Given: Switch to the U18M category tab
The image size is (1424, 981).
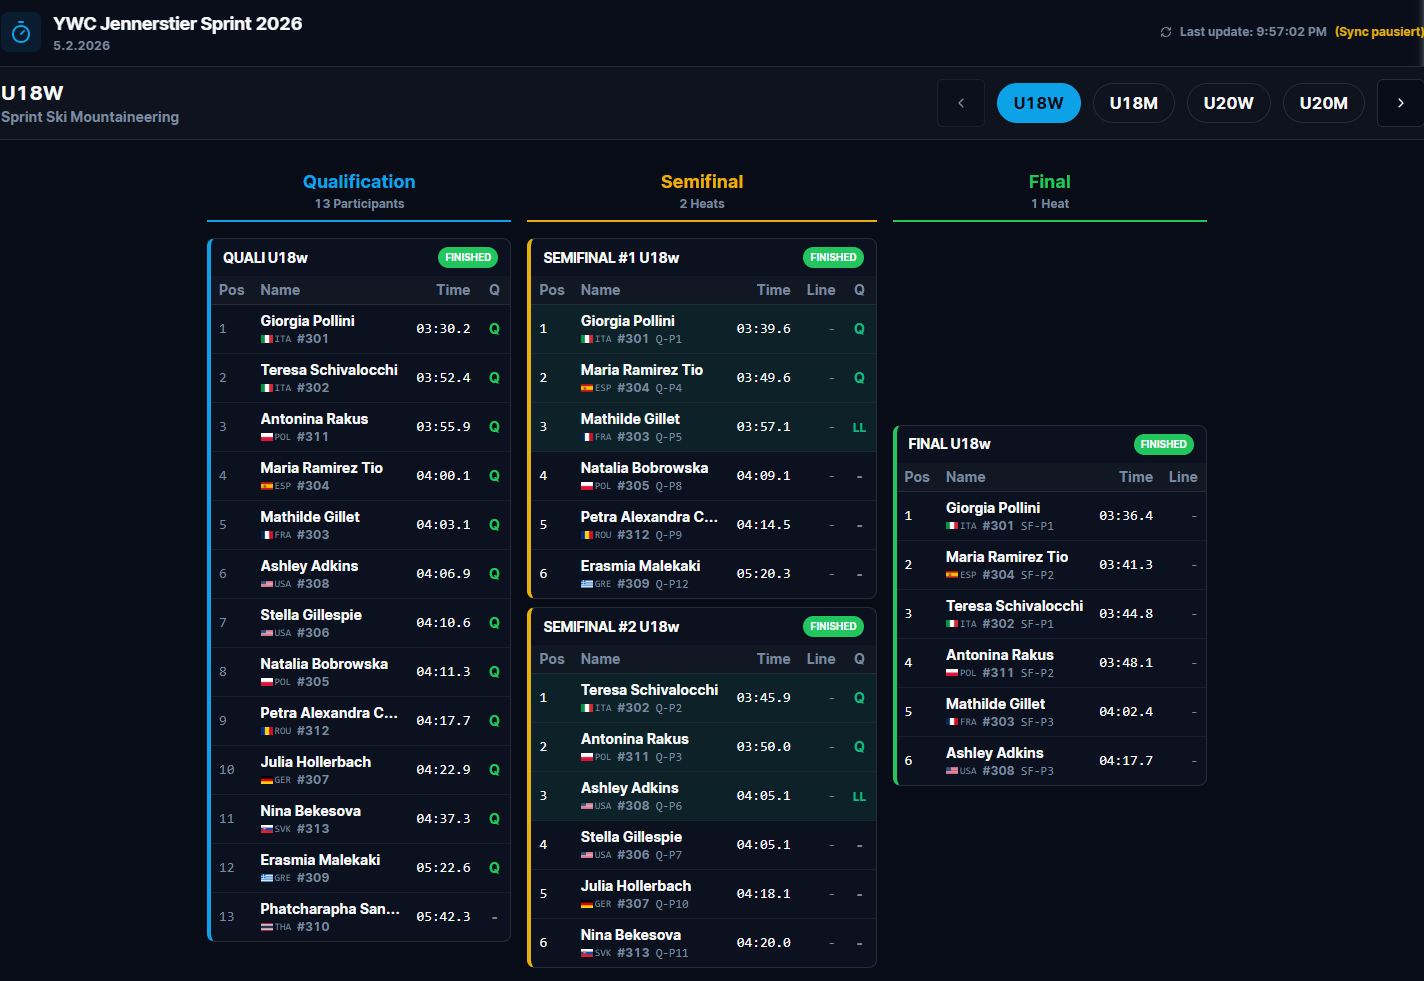Looking at the screenshot, I should tap(1134, 103).
